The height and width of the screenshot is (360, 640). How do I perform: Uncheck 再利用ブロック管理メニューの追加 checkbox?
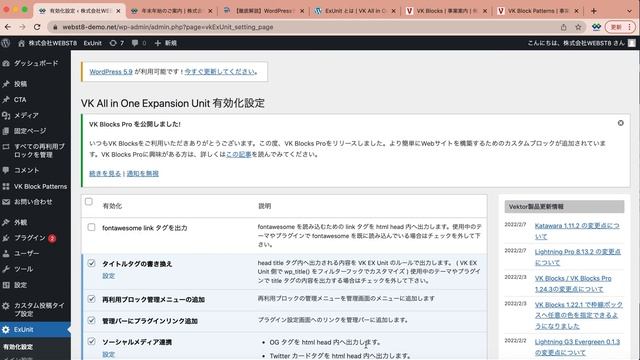pos(91,299)
